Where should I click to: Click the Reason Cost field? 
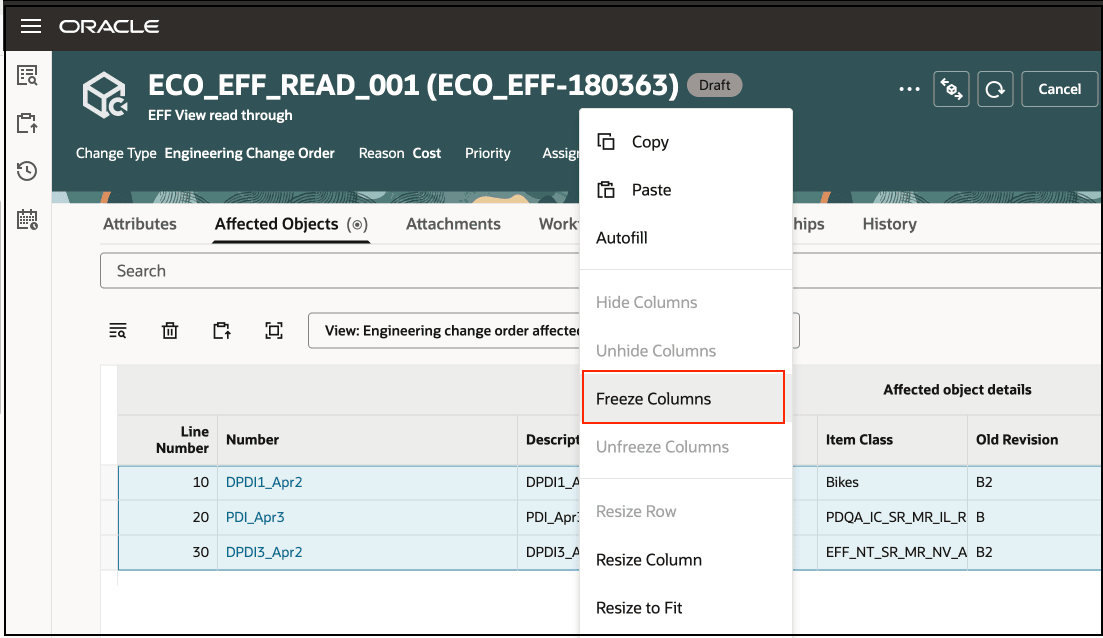point(400,153)
